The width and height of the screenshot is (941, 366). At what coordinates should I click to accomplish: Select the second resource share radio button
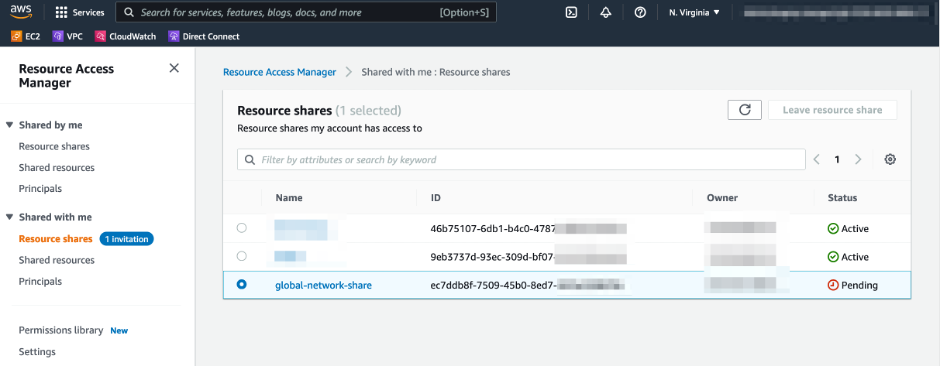tap(242, 256)
